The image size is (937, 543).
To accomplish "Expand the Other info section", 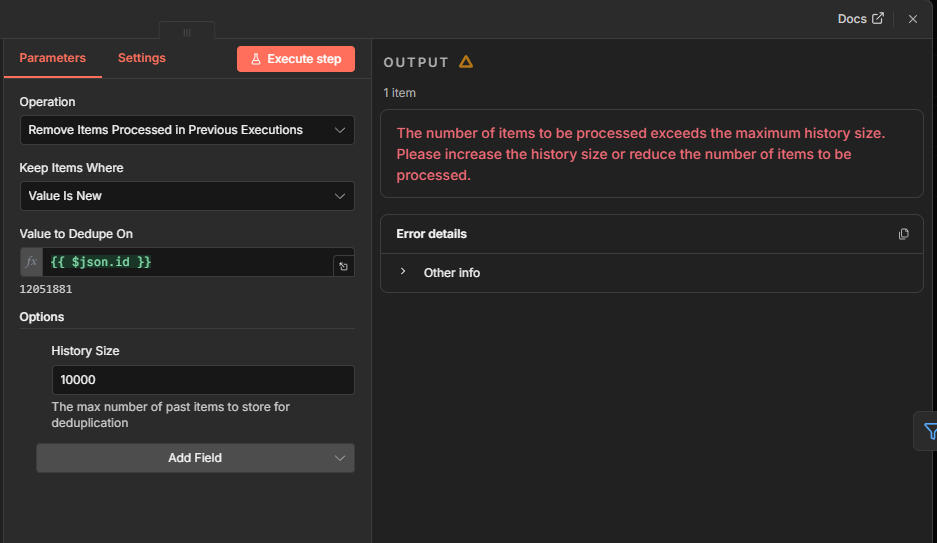I will click(x=403, y=272).
